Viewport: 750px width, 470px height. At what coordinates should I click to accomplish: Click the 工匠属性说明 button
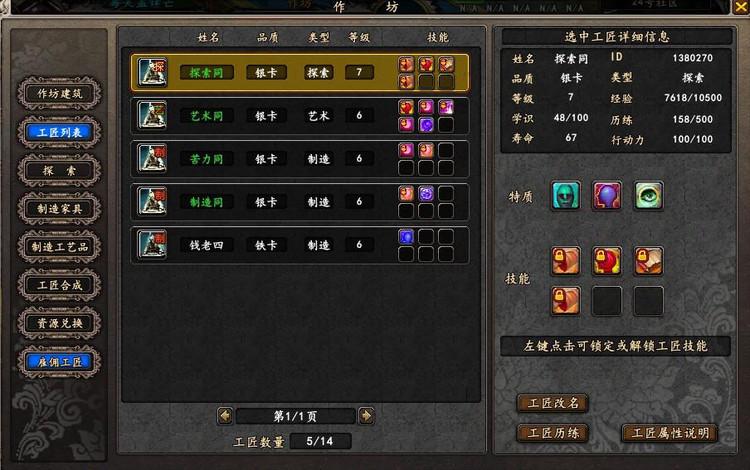670,433
